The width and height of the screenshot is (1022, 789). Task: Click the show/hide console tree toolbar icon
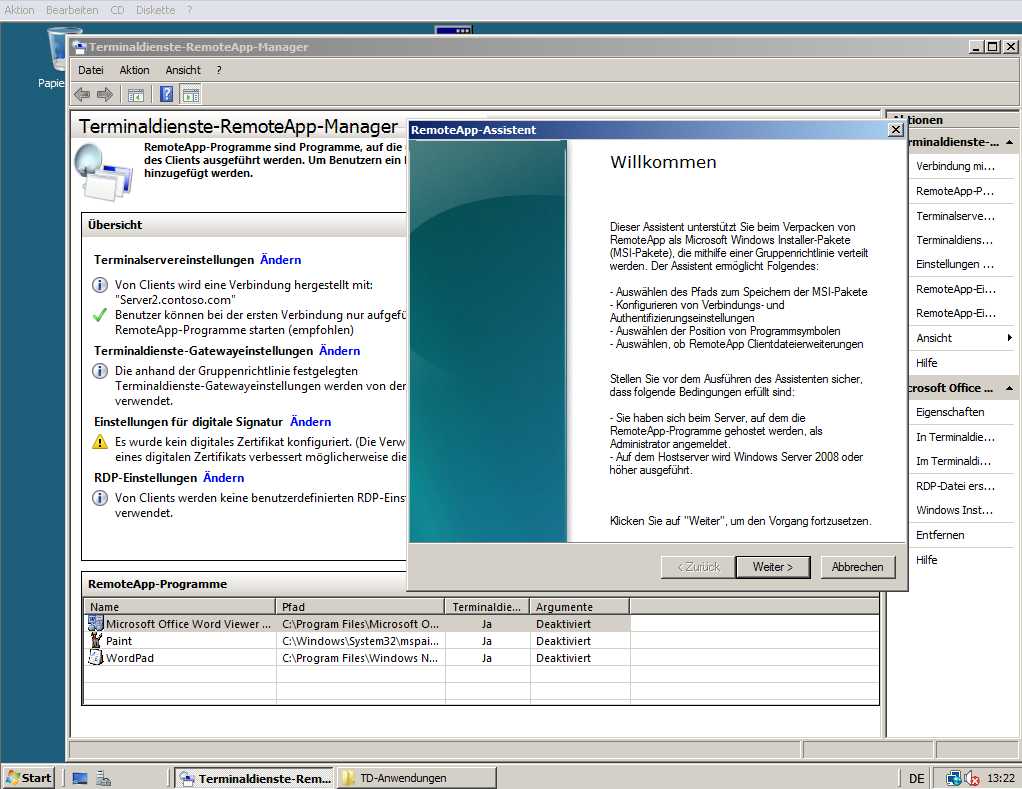click(136, 95)
